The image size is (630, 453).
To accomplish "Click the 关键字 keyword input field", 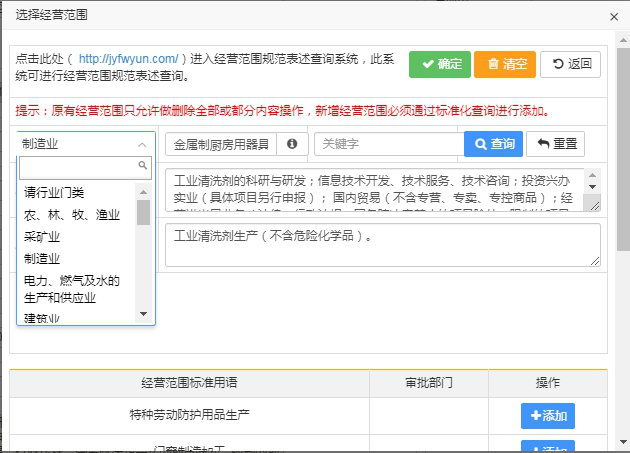I will click(x=388, y=144).
